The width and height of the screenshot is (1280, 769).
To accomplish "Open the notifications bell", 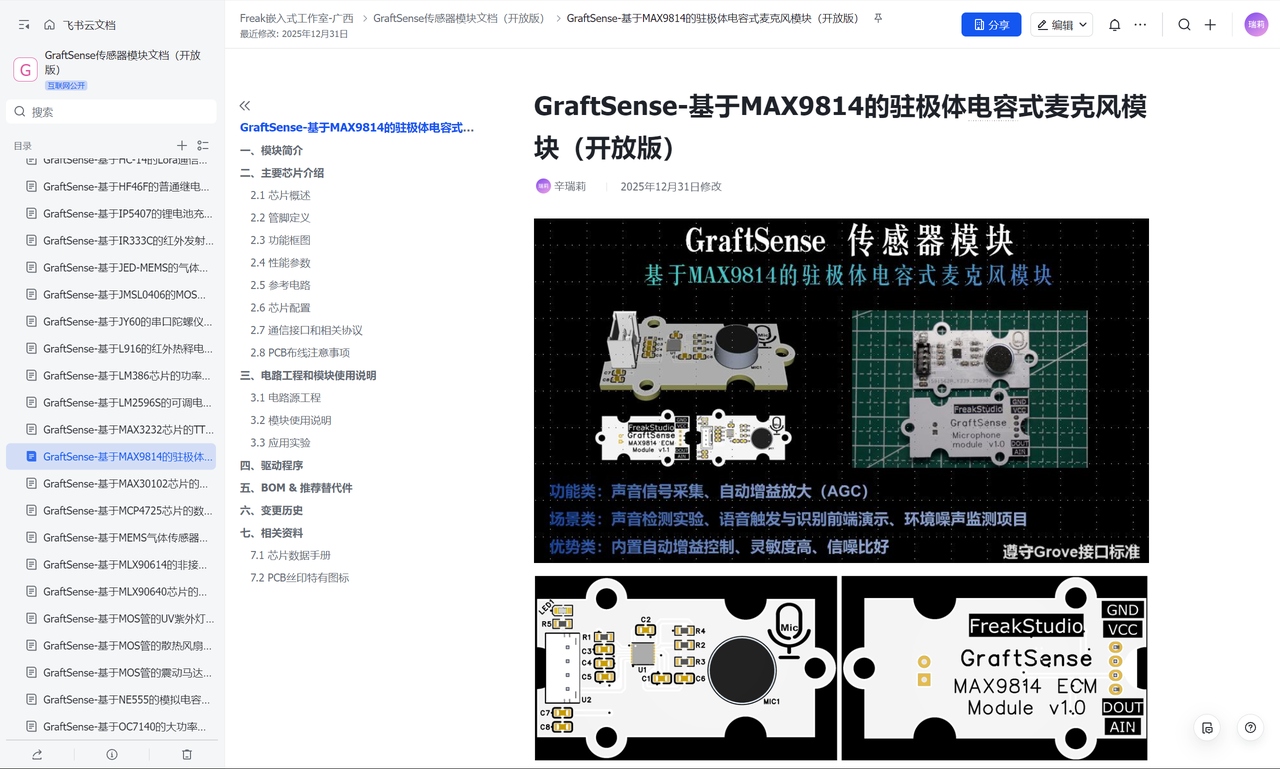I will point(1114,25).
